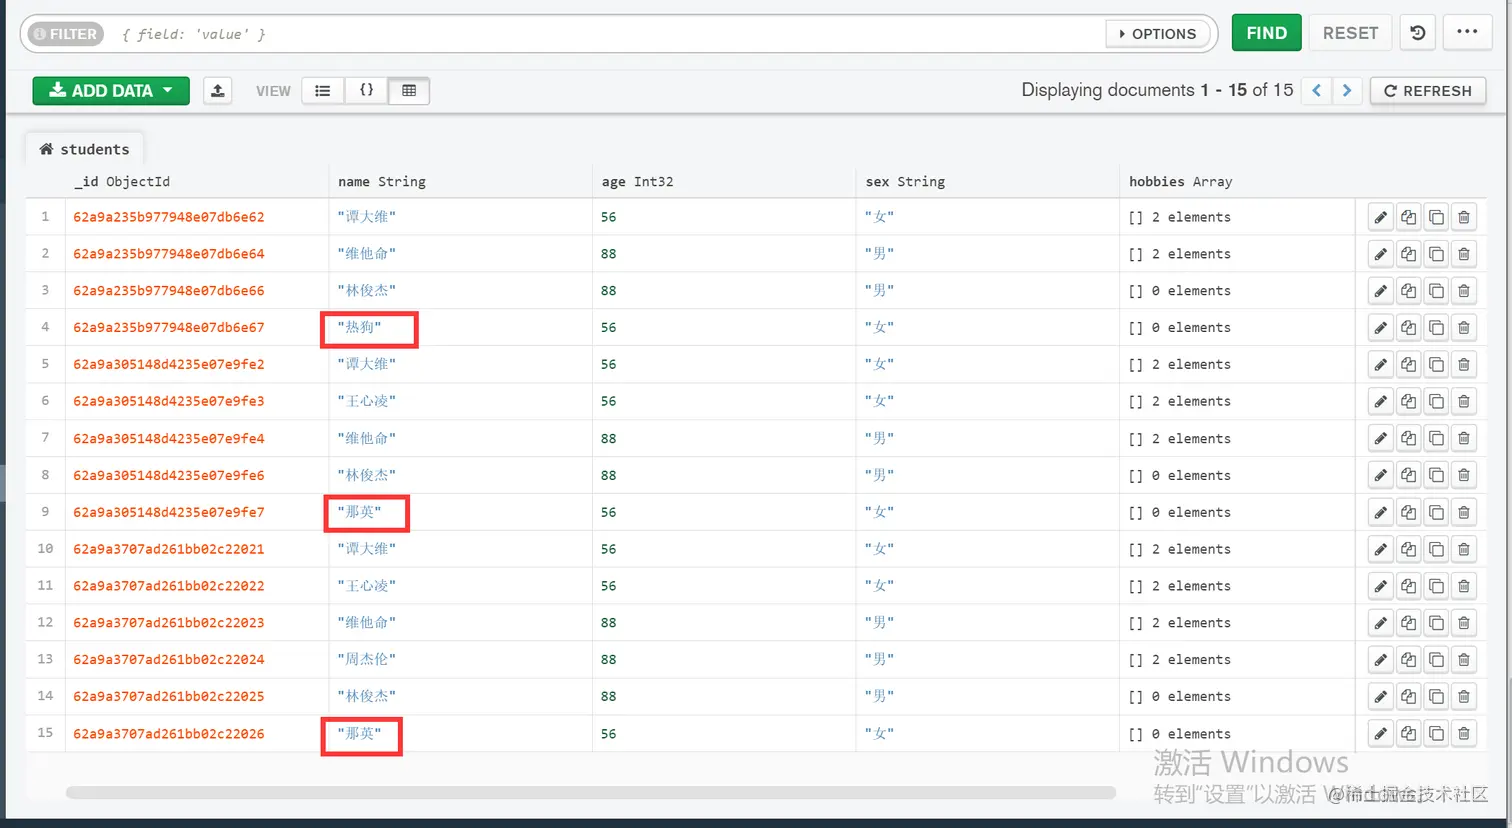
Task: Go to previous page of documents
Action: pyautogui.click(x=1317, y=91)
